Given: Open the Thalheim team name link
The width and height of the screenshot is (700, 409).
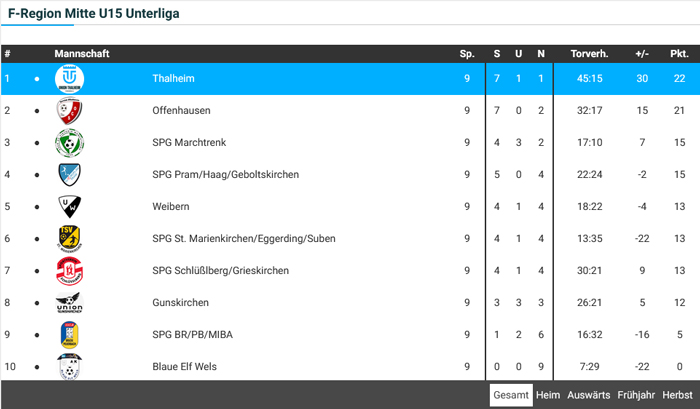Looking at the screenshot, I should click(x=172, y=78).
